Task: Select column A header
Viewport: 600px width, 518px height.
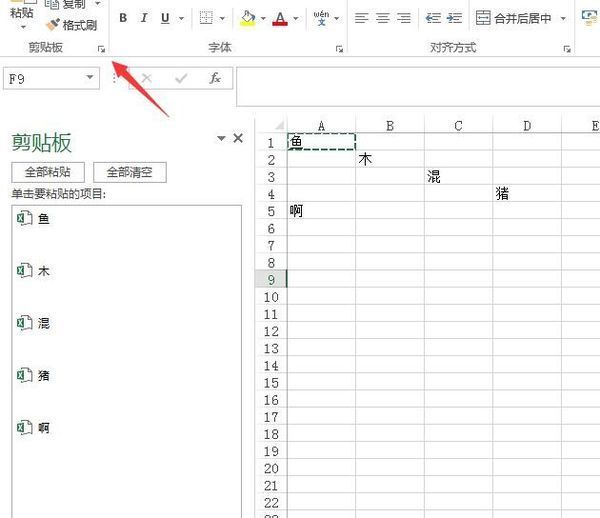Action: [x=321, y=126]
